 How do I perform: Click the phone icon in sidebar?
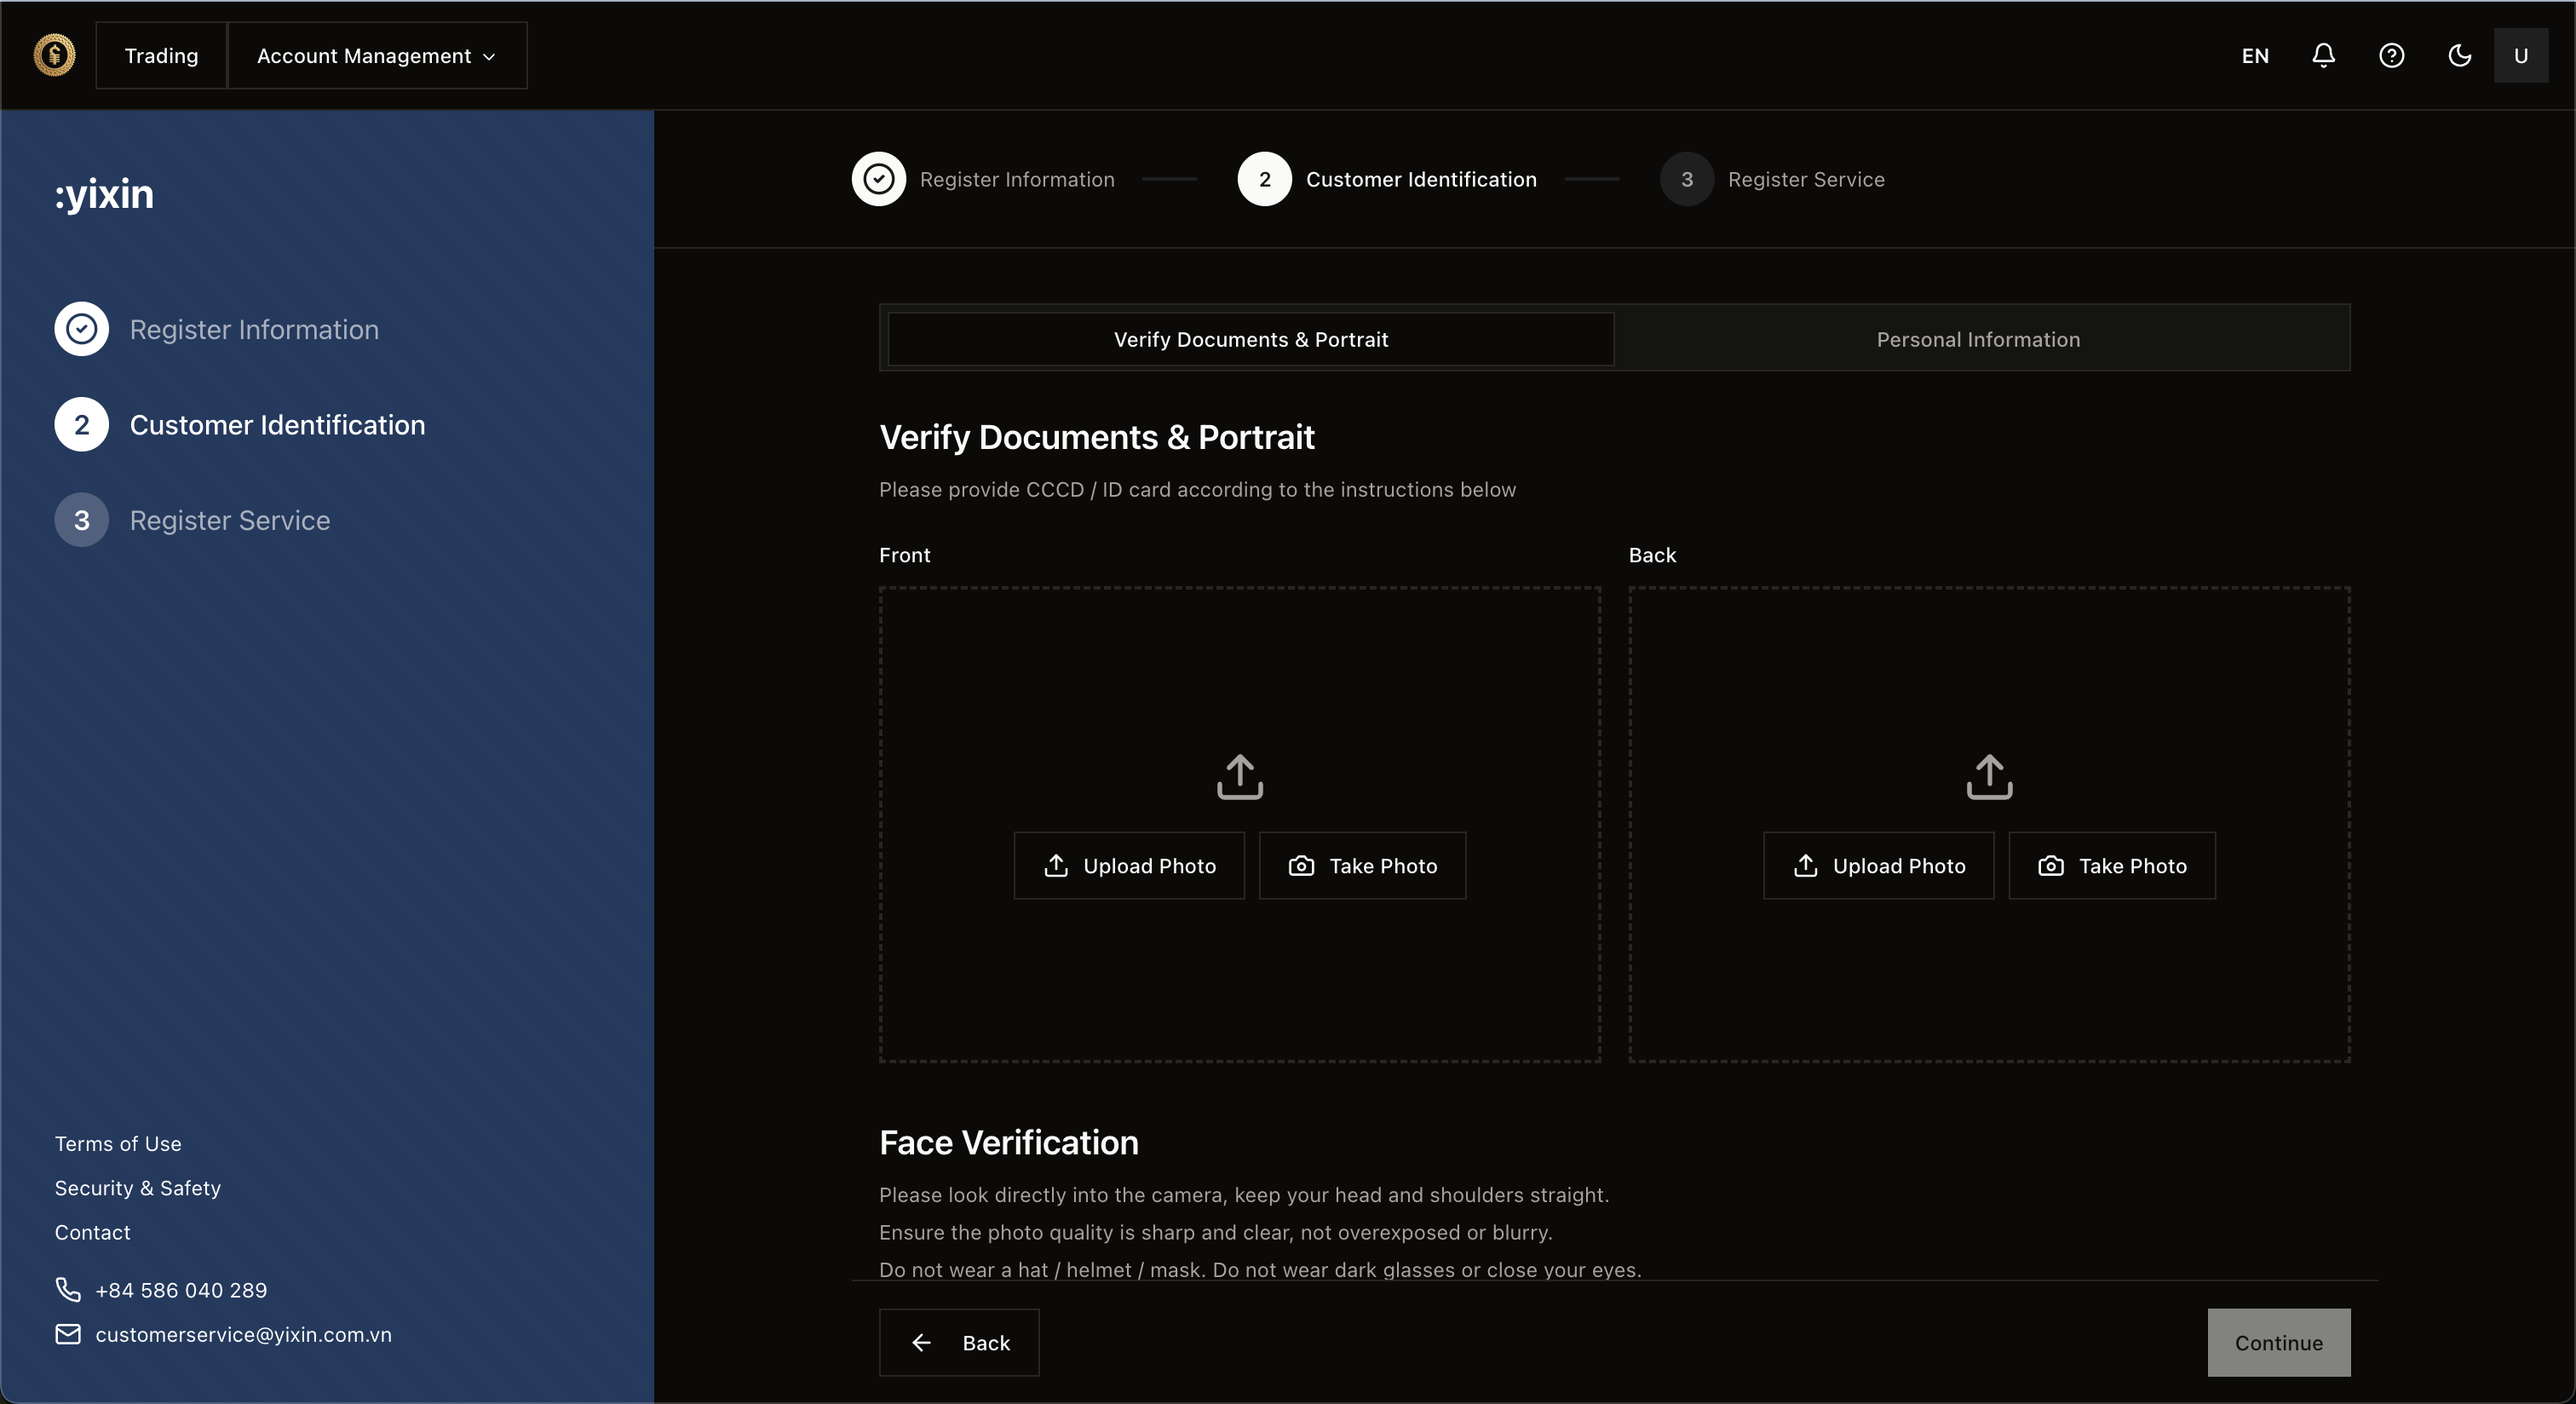click(x=68, y=1289)
